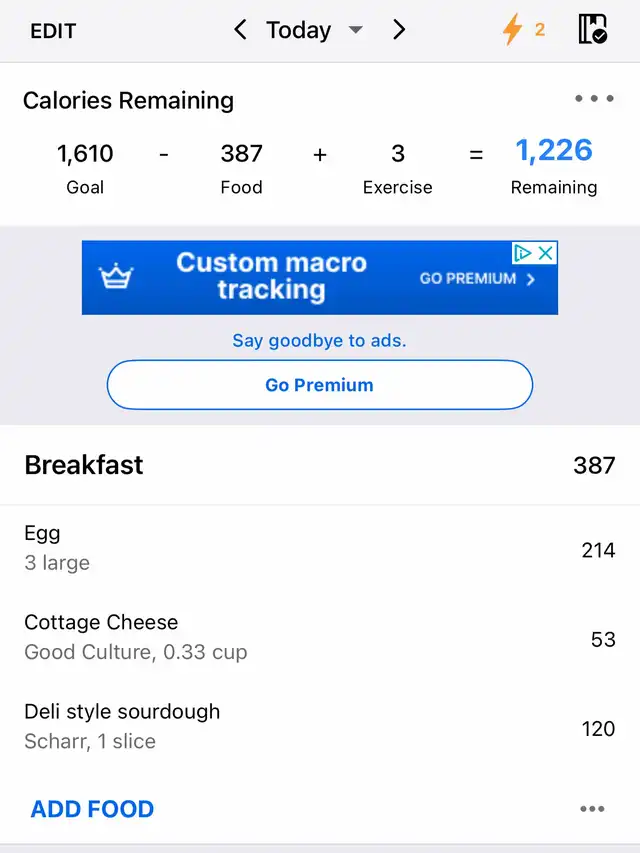Tap the Go Premium outlined button

(319, 385)
